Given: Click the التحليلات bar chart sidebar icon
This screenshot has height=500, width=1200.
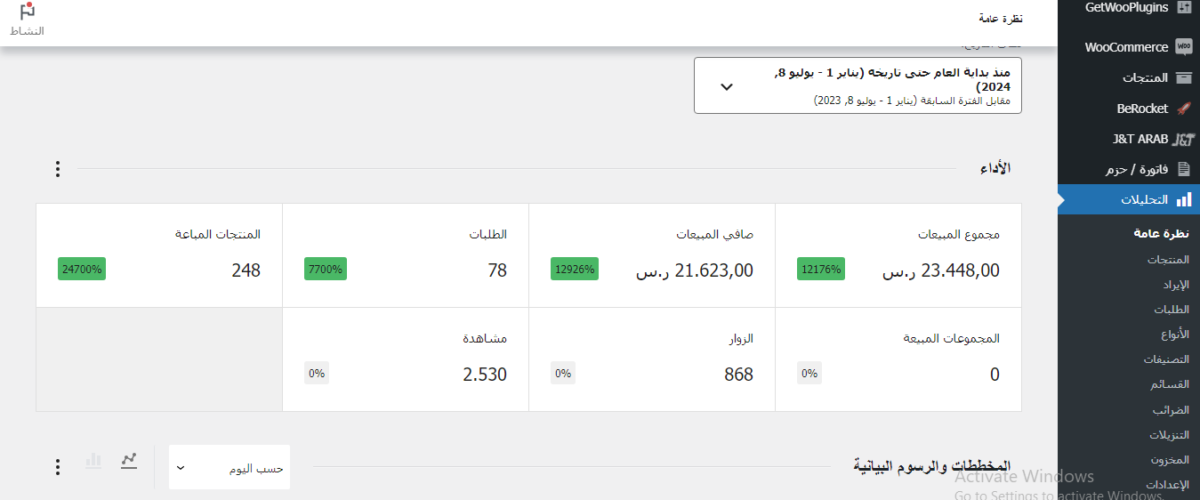Looking at the screenshot, I should (x=1184, y=199).
